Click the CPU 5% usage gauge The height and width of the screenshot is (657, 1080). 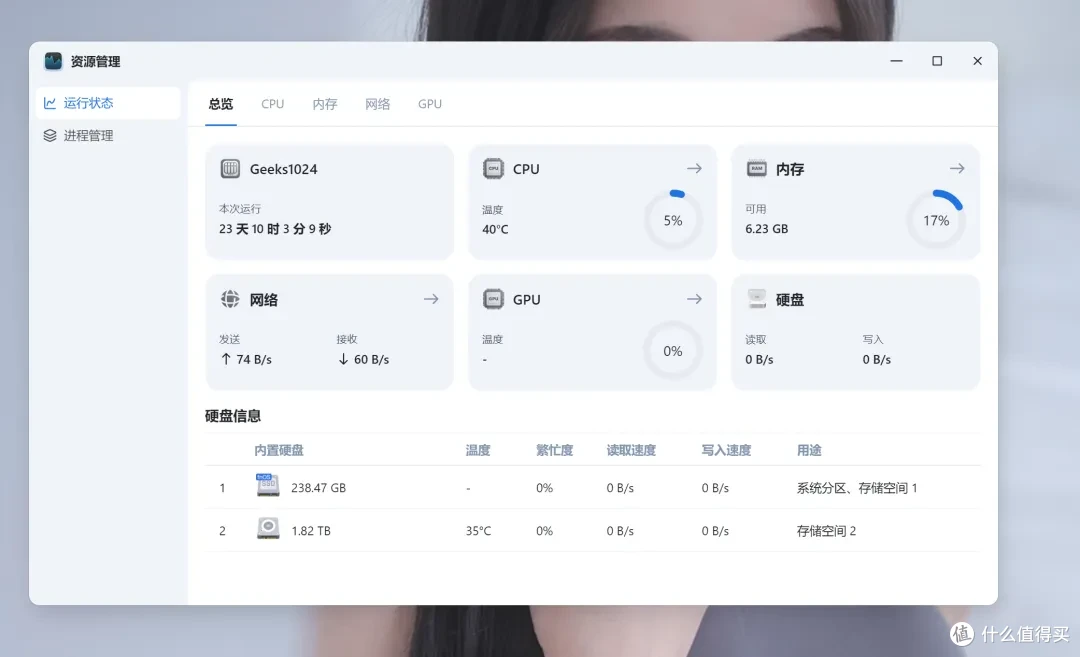pos(673,220)
